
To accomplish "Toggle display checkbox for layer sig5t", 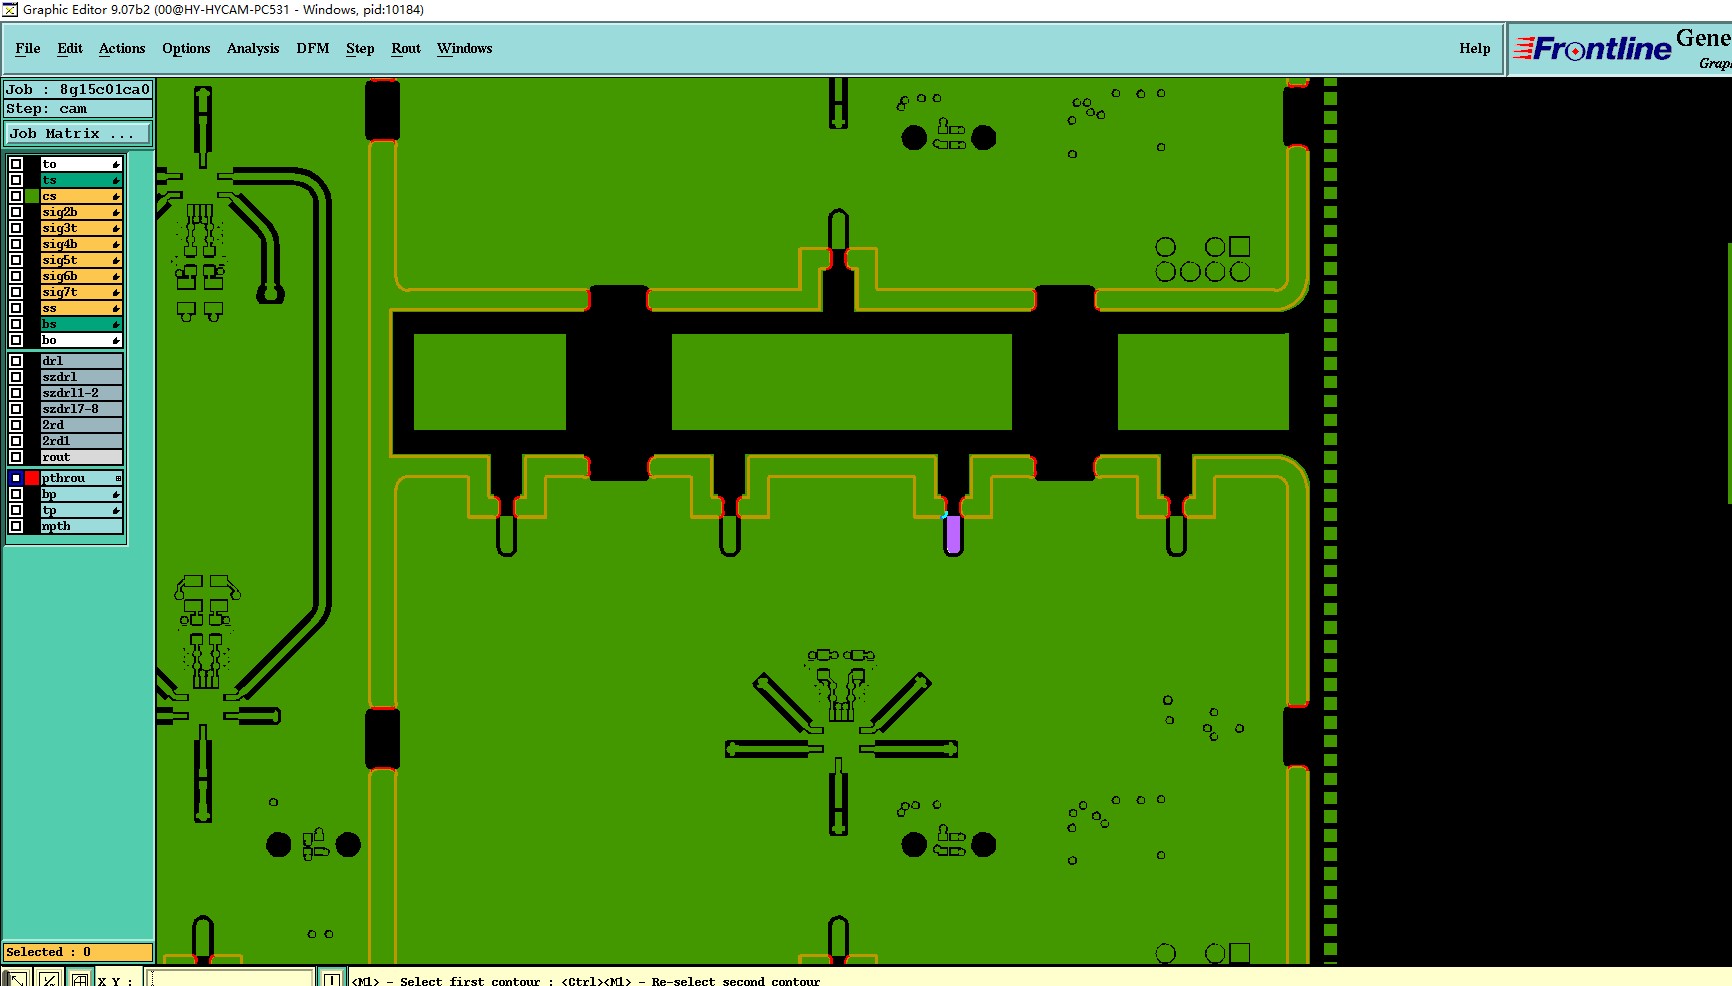I will [16, 260].
